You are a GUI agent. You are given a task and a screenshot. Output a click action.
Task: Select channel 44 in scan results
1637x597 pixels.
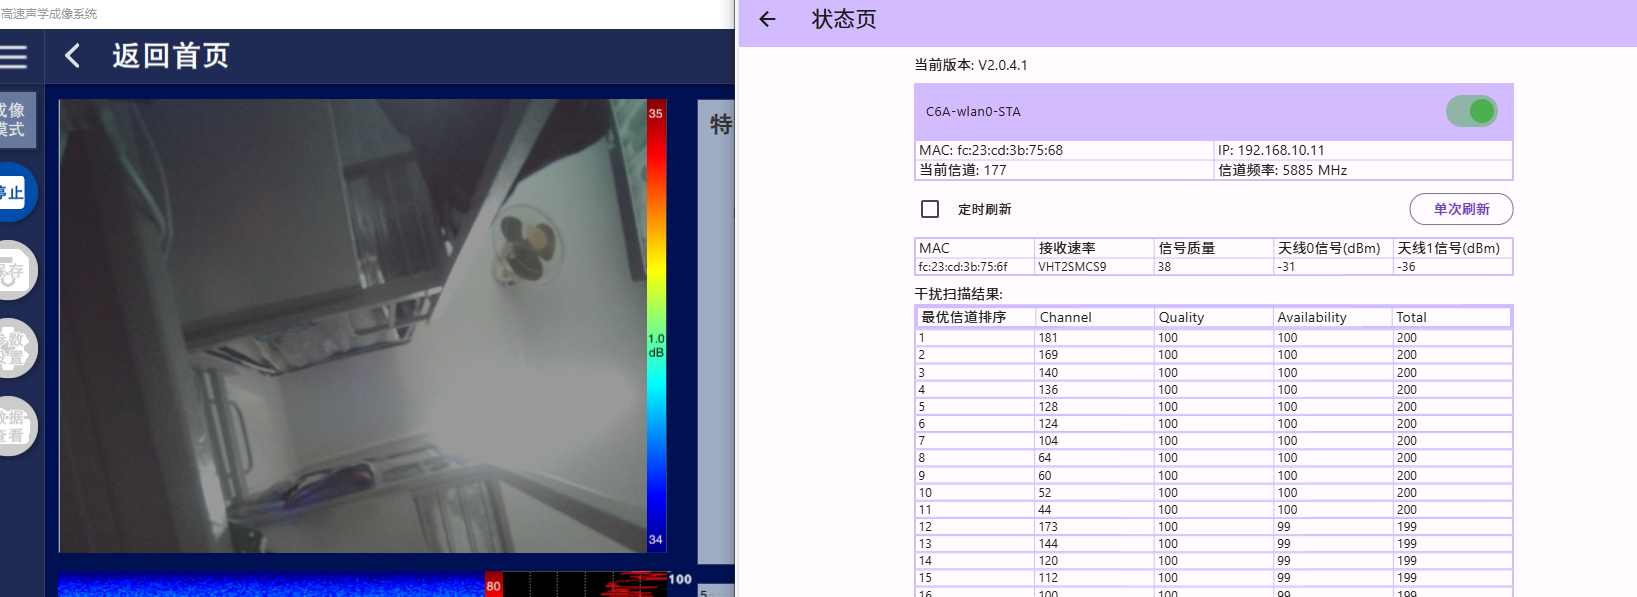[x=1045, y=510]
